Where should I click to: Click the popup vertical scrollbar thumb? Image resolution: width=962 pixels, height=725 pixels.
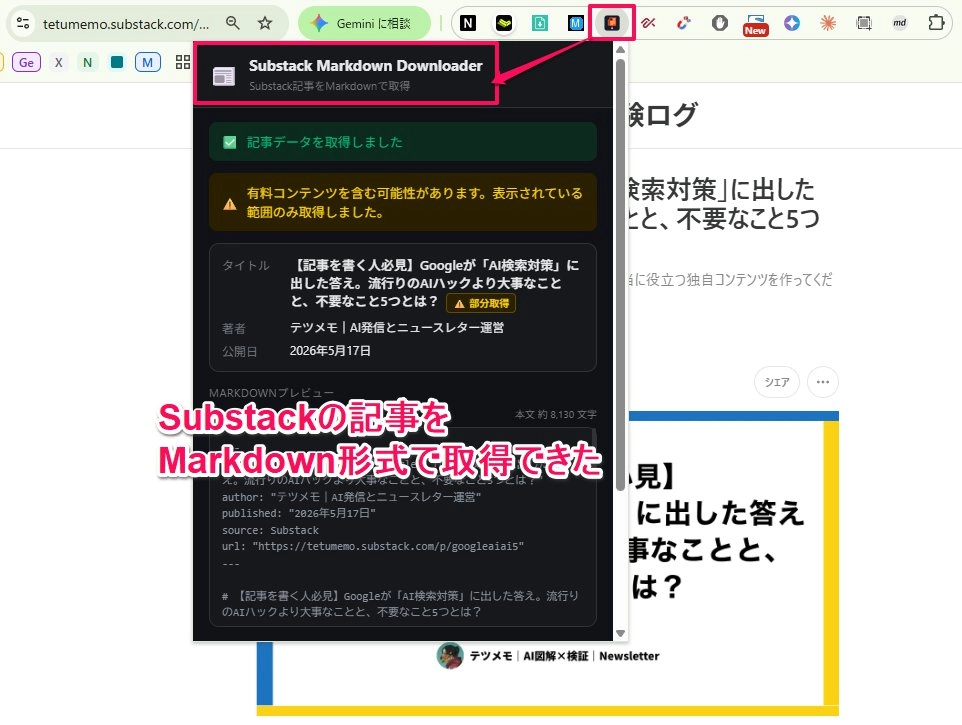pos(620,275)
